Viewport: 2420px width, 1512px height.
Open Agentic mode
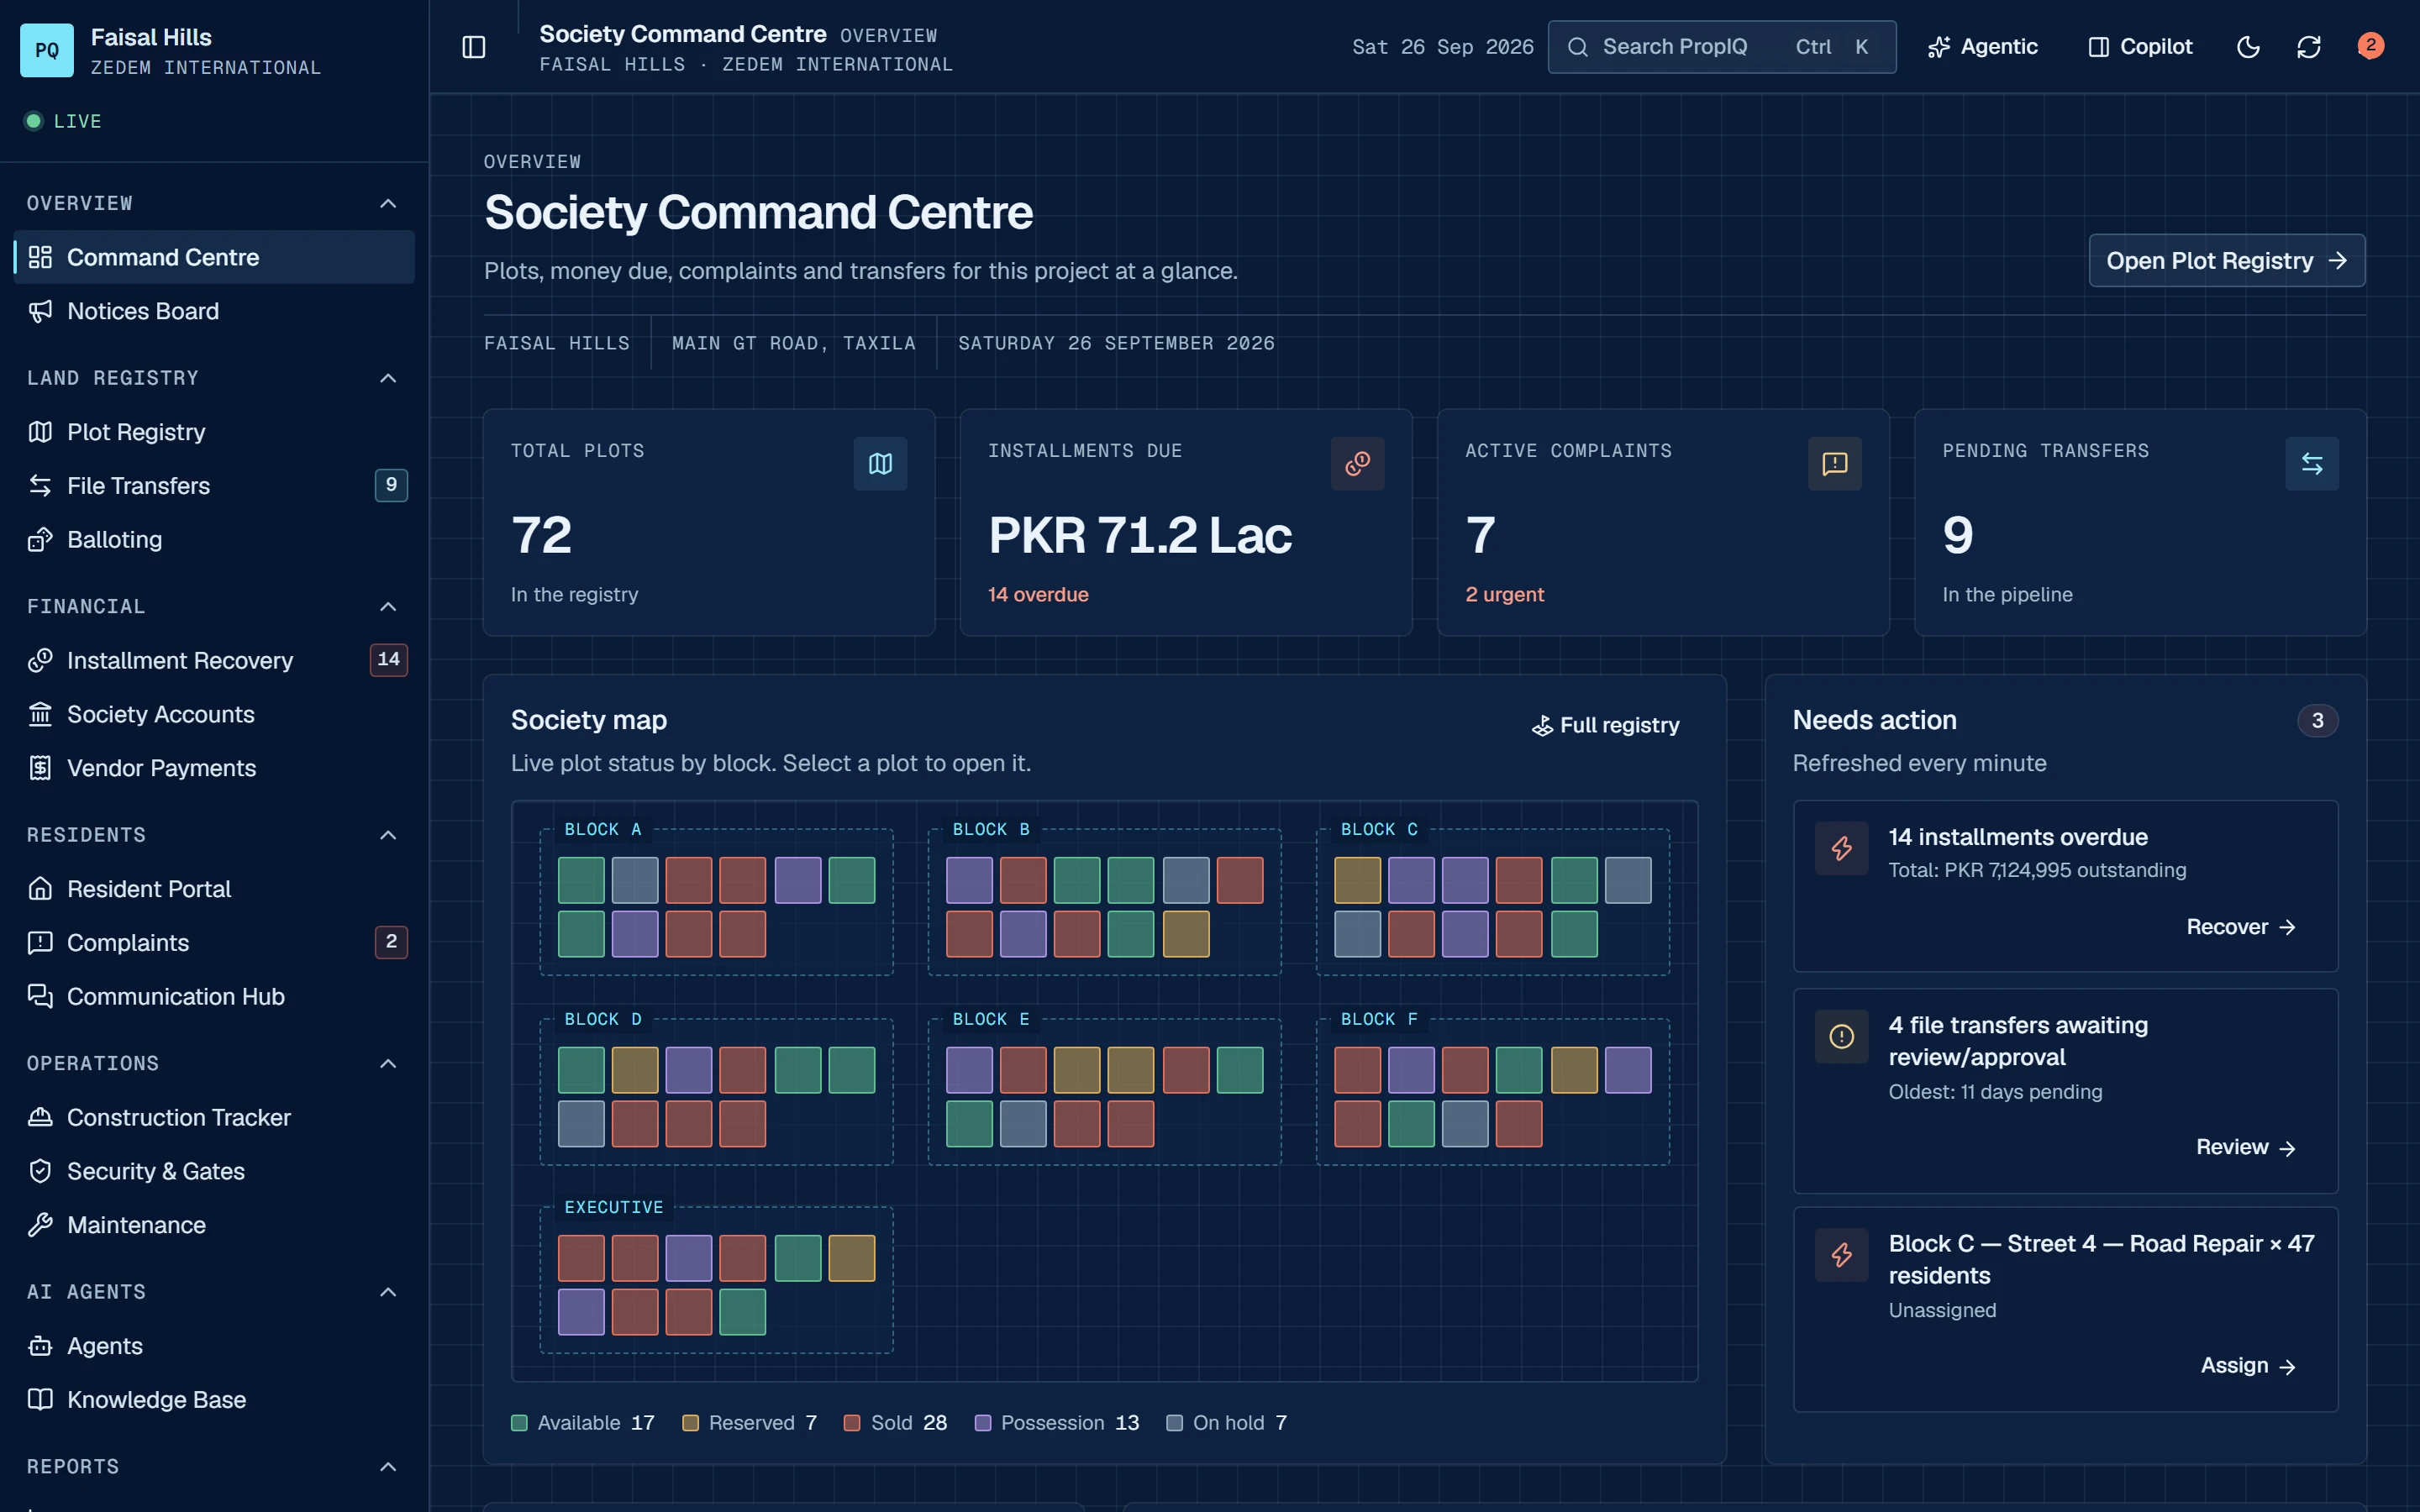[1982, 47]
